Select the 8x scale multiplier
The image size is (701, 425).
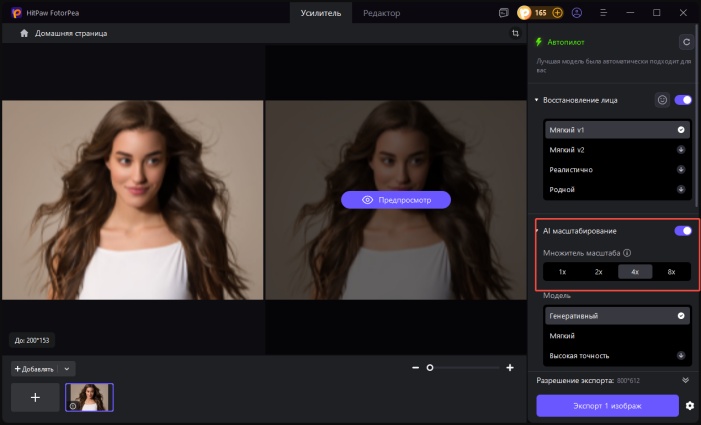tap(671, 271)
